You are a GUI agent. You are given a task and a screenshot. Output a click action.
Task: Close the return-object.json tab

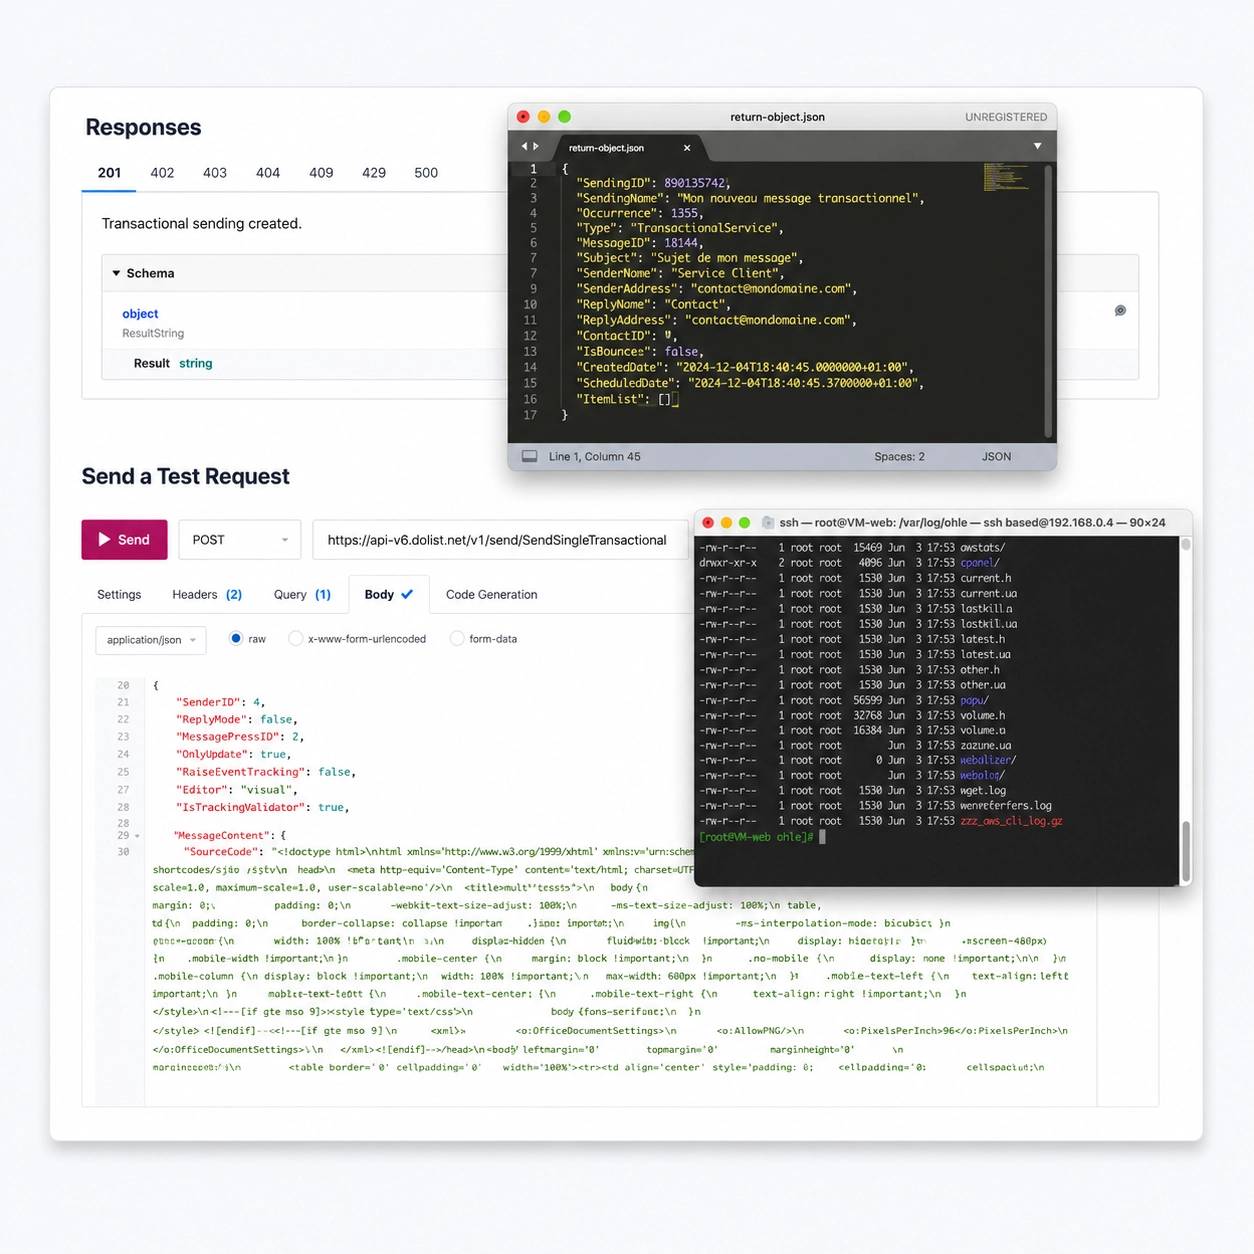pyautogui.click(x=687, y=148)
